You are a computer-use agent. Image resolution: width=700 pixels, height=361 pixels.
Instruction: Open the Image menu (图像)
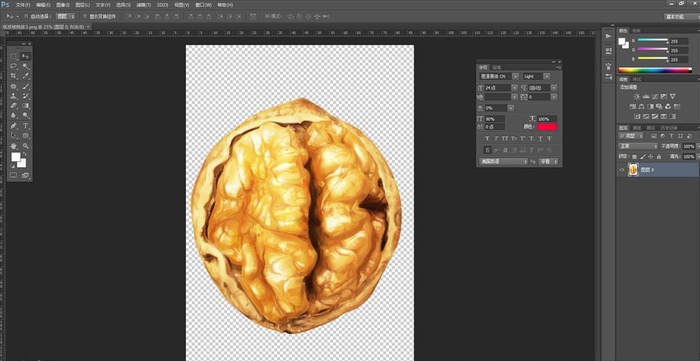pos(63,5)
